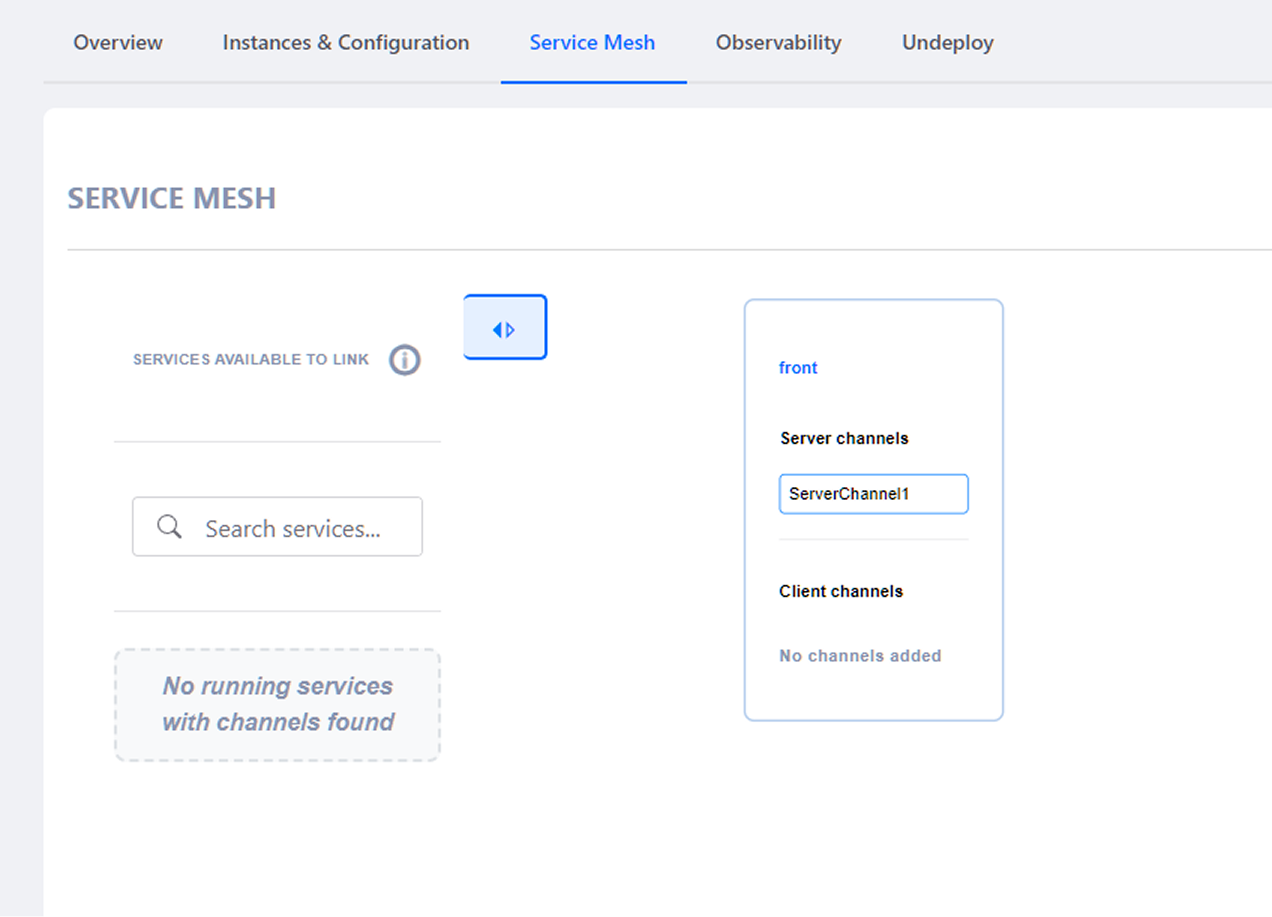This screenshot has height=917, width=1272.
Task: Toggle the services panel with the arrows button
Action: pyautogui.click(x=505, y=328)
